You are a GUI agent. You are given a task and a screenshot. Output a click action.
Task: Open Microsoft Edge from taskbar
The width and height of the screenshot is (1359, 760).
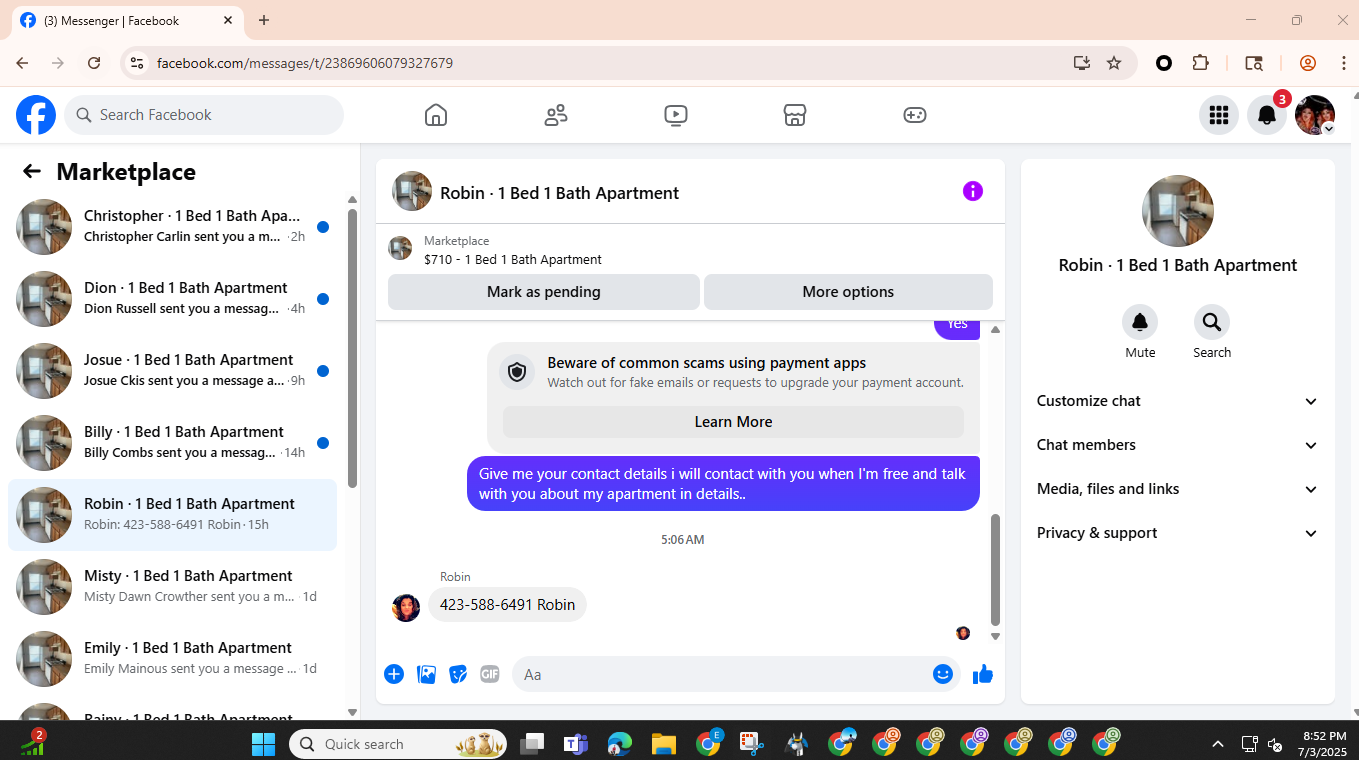tap(620, 744)
